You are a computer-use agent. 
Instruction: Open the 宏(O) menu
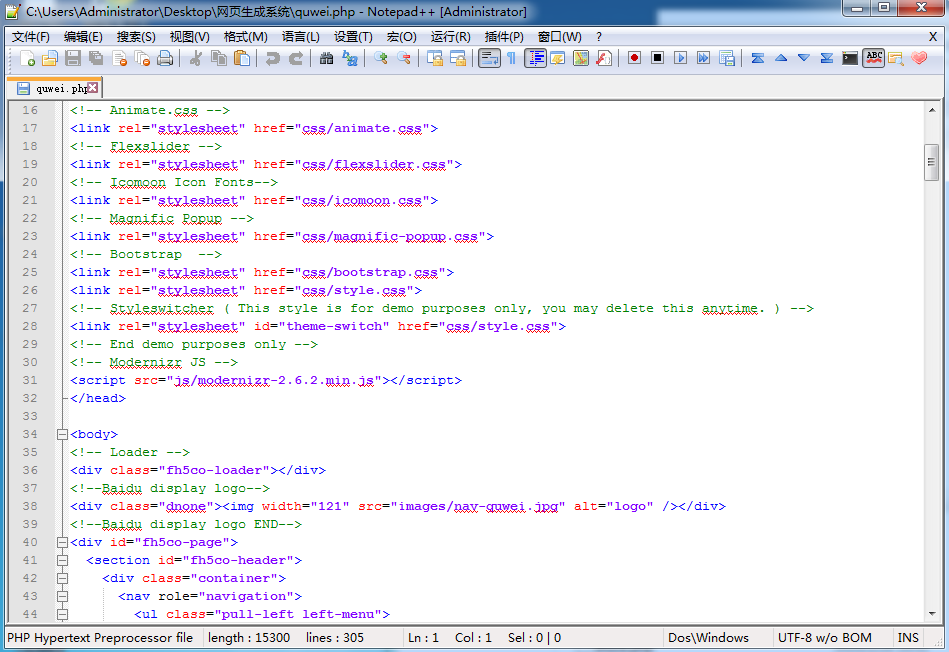coord(402,37)
